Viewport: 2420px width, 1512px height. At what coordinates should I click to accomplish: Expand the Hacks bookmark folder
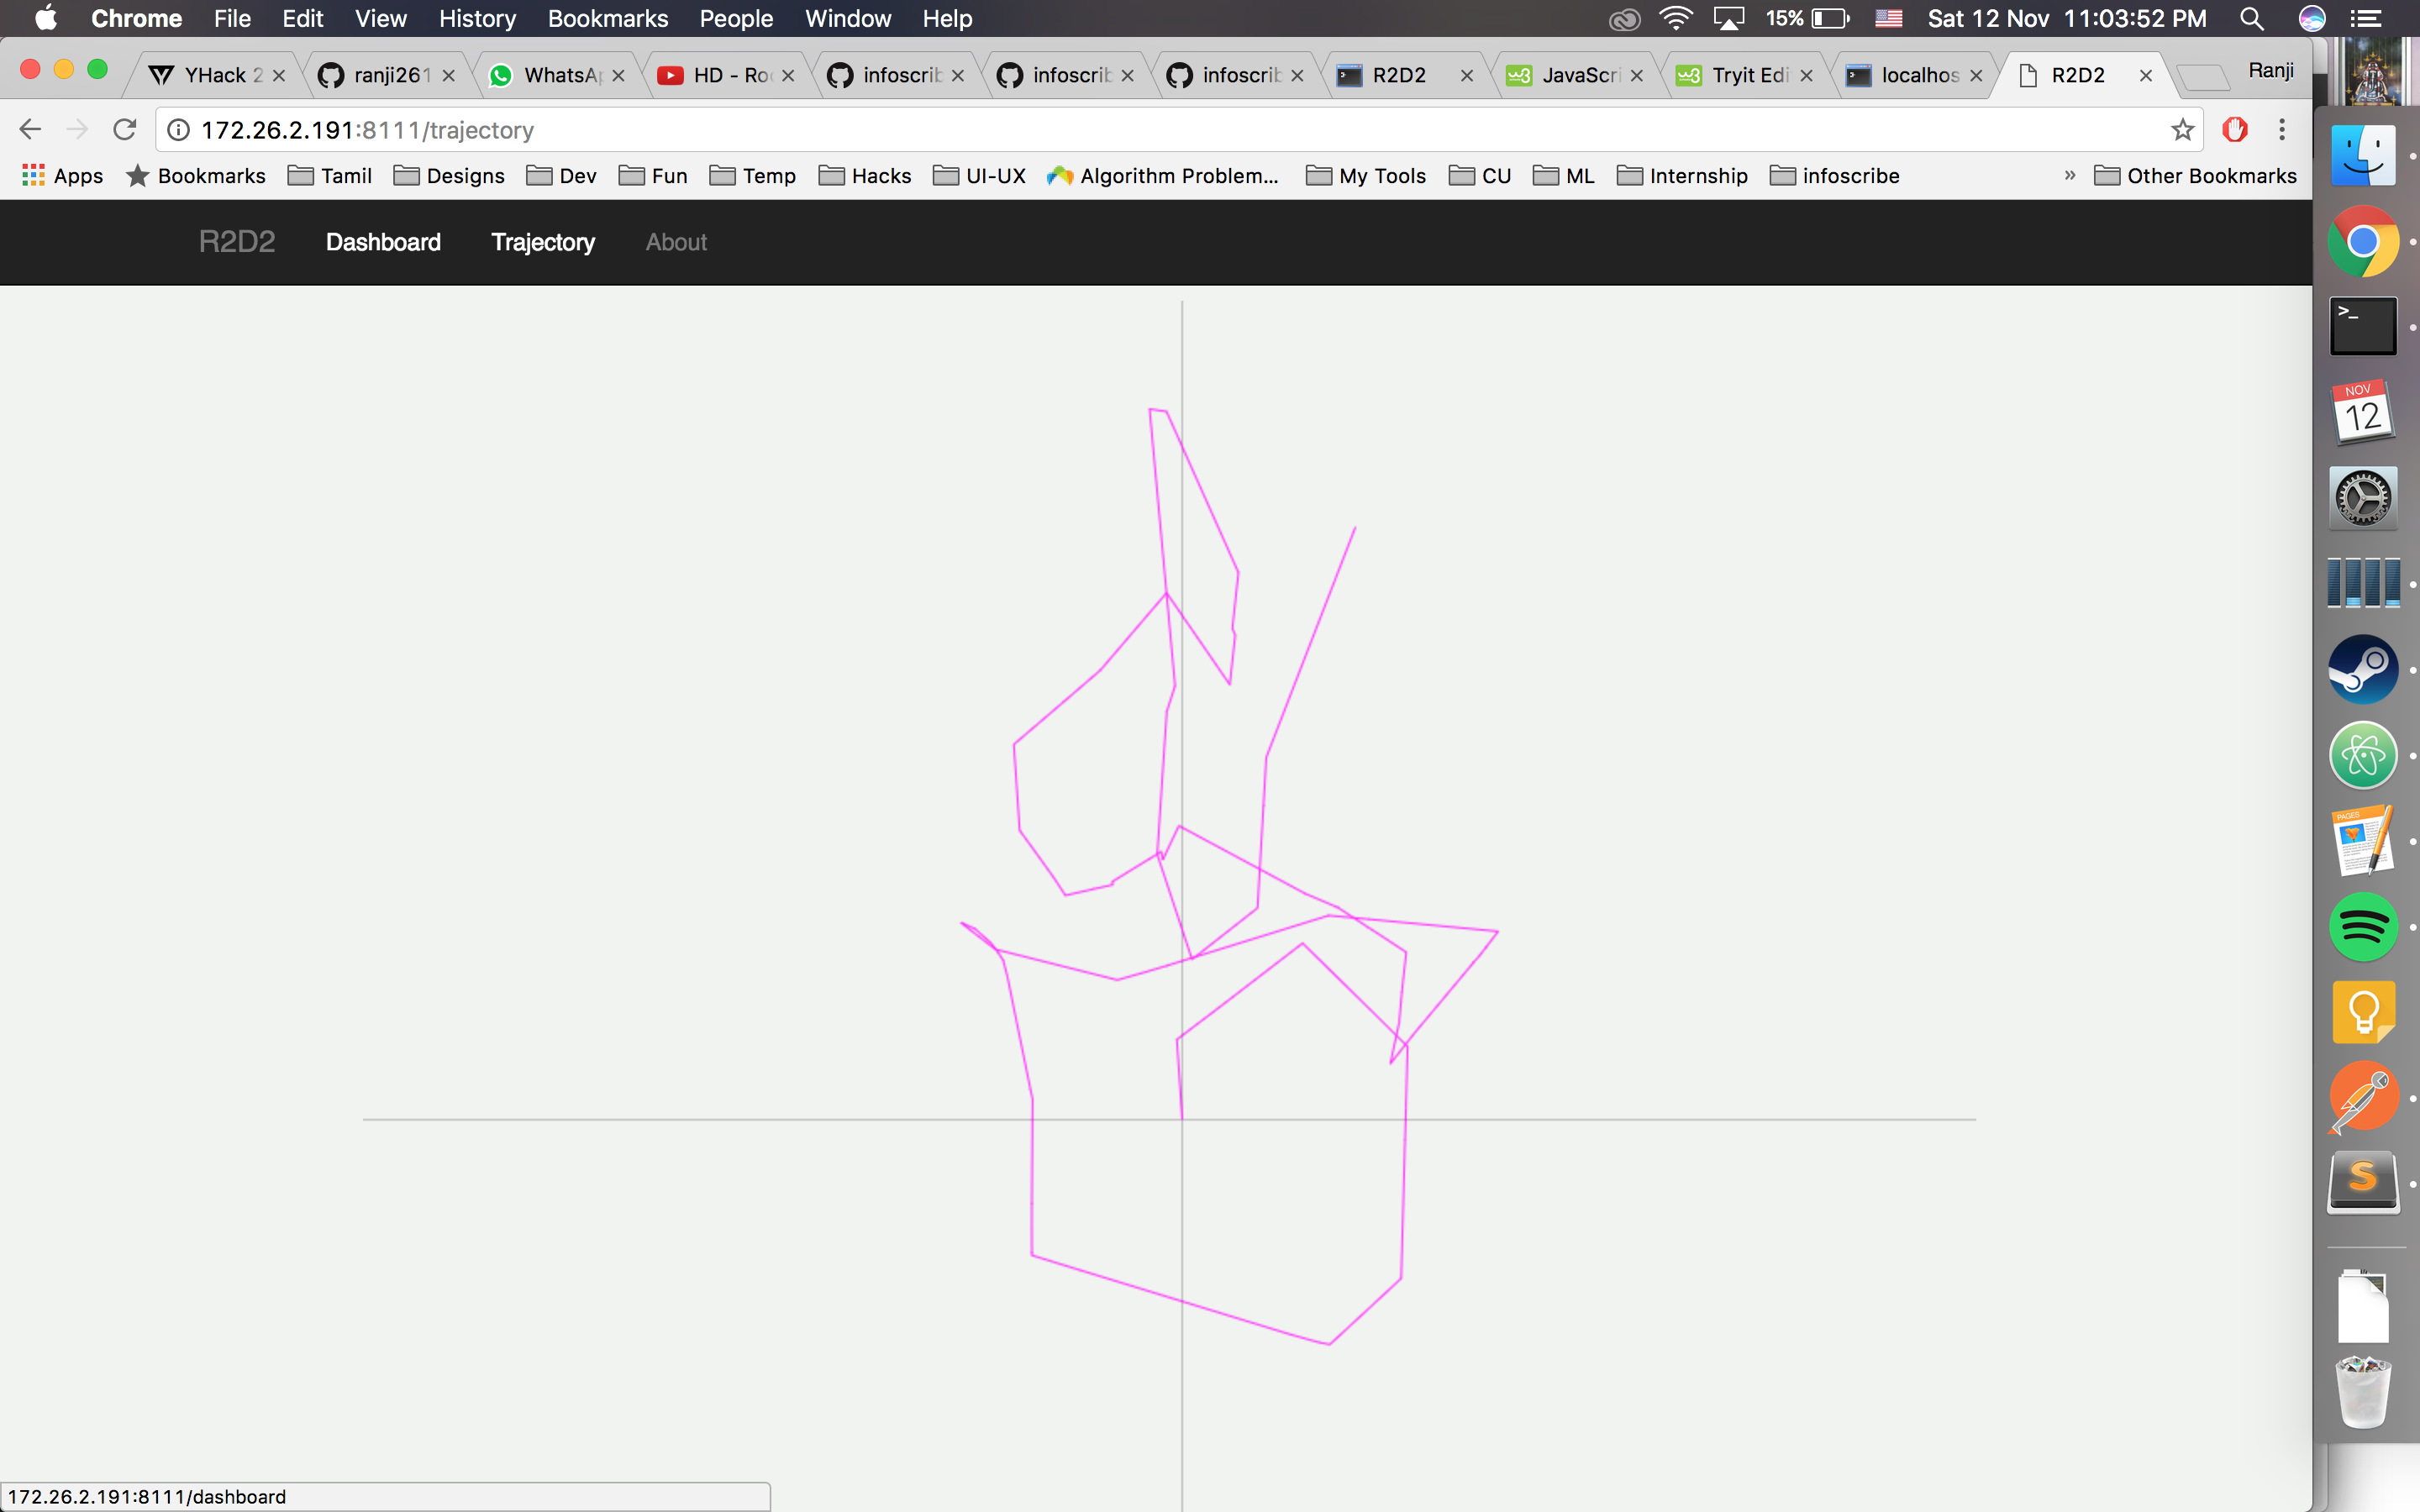(x=865, y=176)
